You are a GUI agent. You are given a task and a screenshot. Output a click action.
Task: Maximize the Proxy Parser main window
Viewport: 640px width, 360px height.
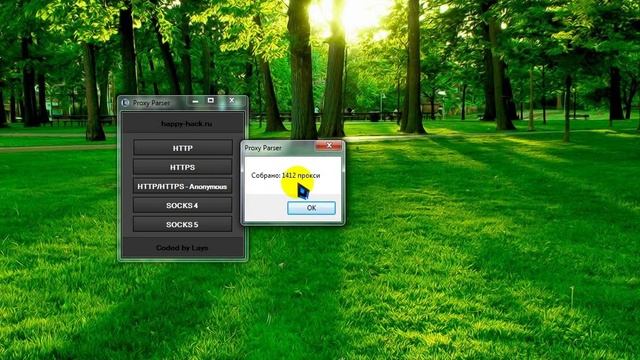click(x=211, y=100)
